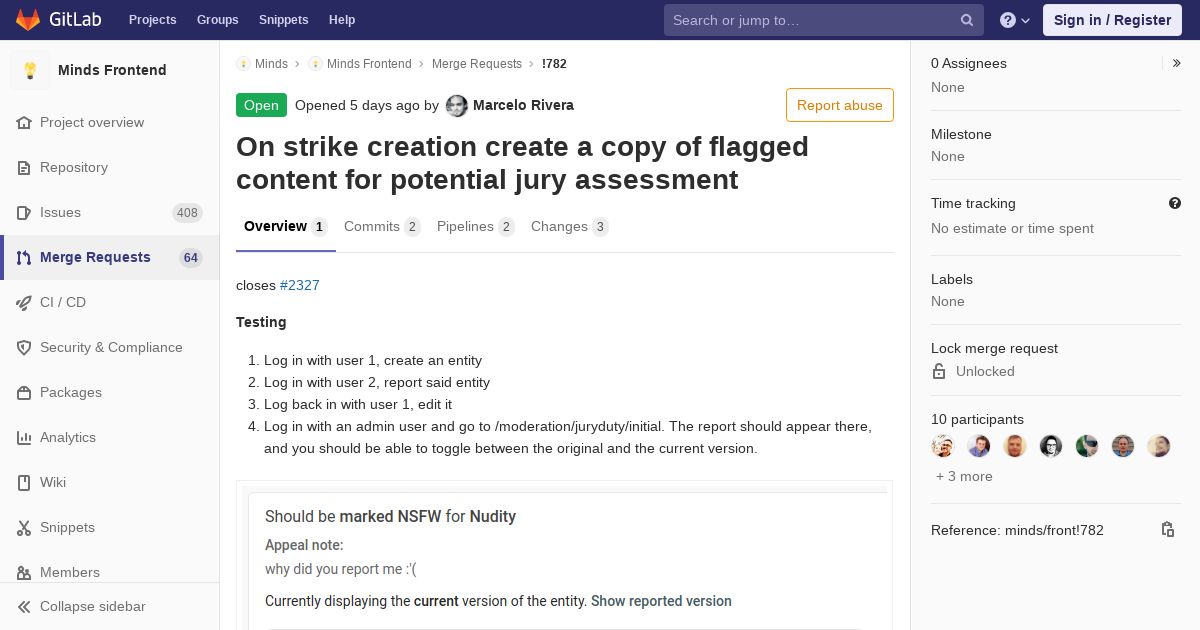Click the Open status badge
The width and height of the screenshot is (1200, 630).
pos(261,105)
